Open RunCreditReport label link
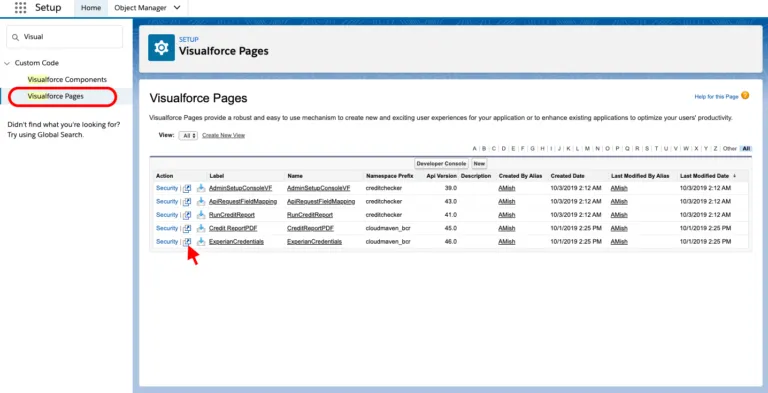 [232, 215]
